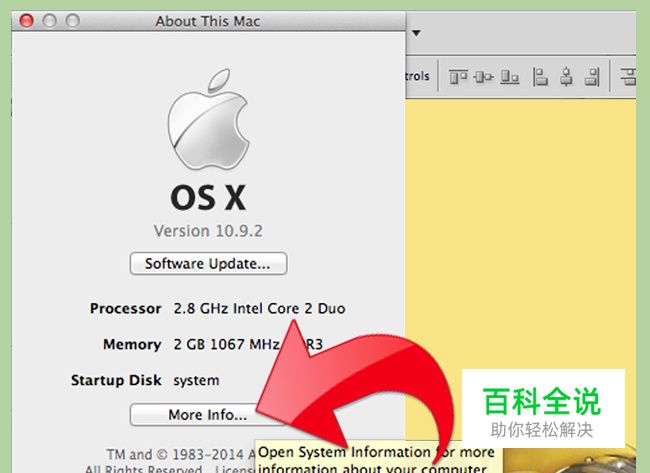Select the 2.8 GHz Intel Core 2 Duo text
650x473 pixels.
tap(260, 308)
